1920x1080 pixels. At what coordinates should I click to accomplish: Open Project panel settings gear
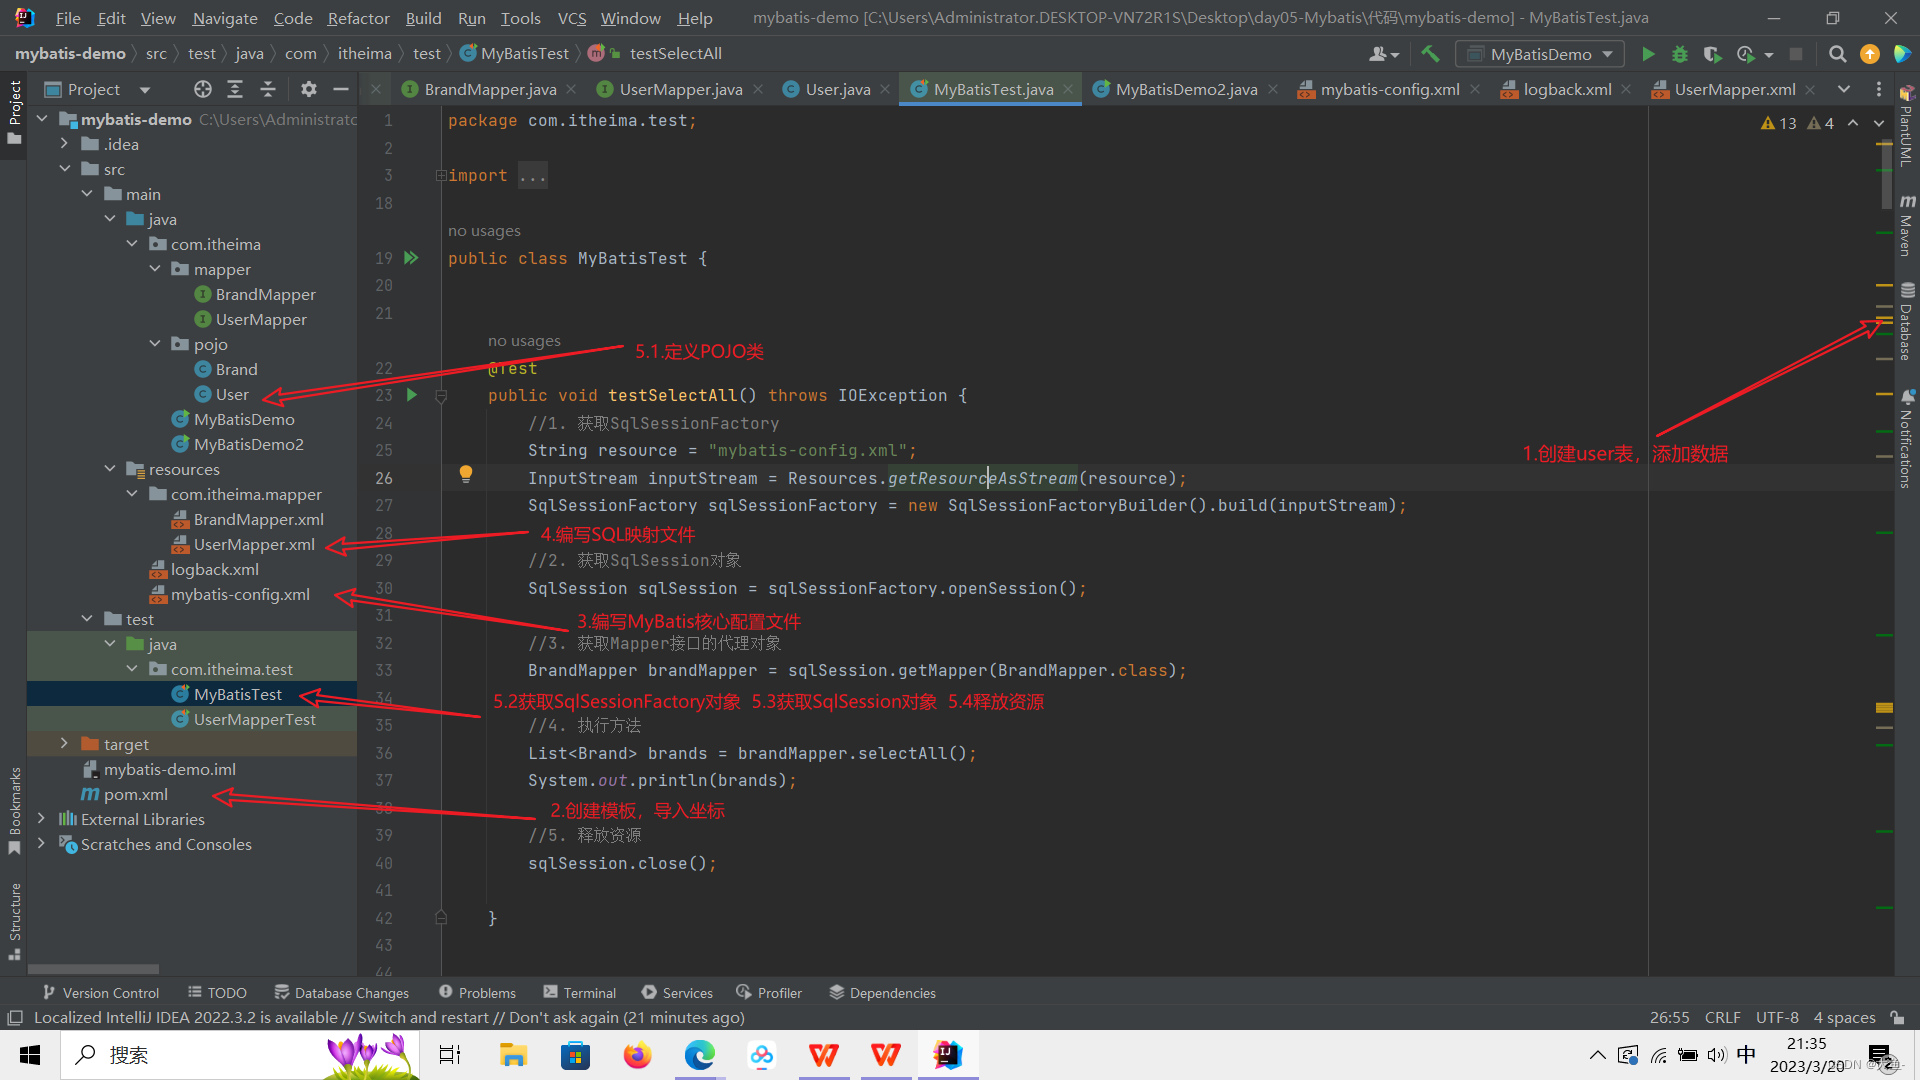309,89
